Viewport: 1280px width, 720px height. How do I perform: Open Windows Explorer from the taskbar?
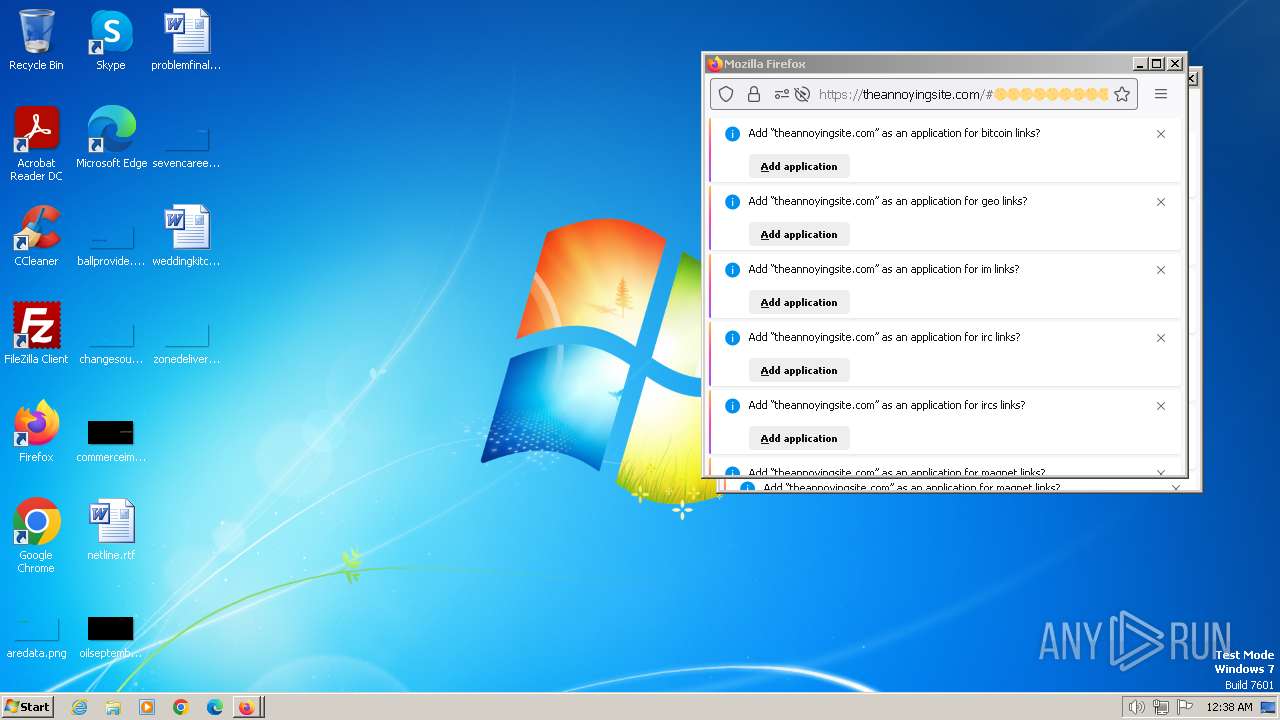click(x=113, y=707)
